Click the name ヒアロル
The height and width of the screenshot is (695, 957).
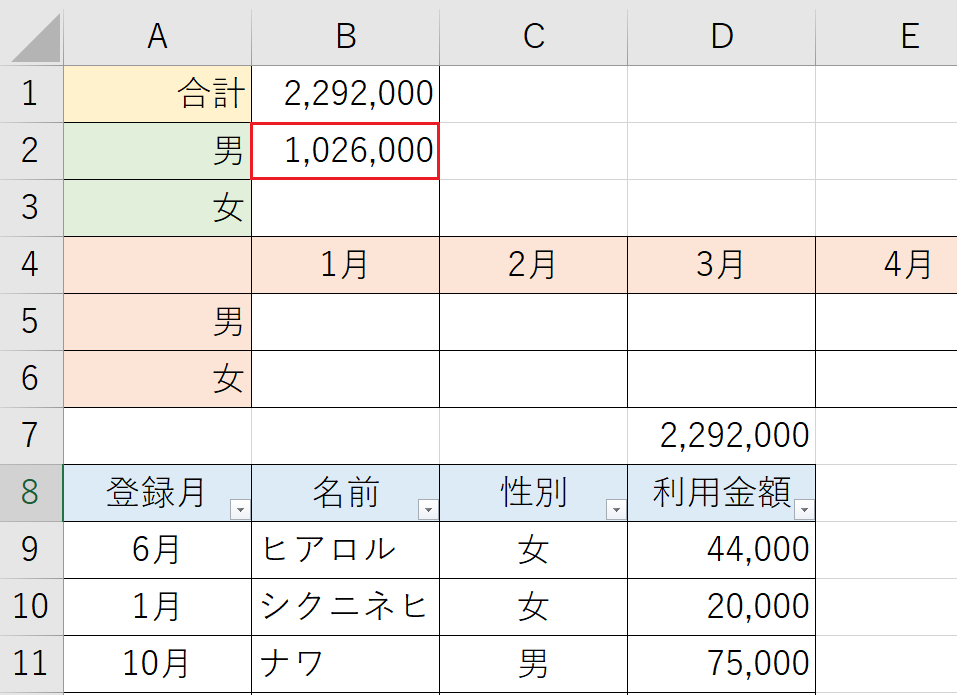click(x=330, y=549)
